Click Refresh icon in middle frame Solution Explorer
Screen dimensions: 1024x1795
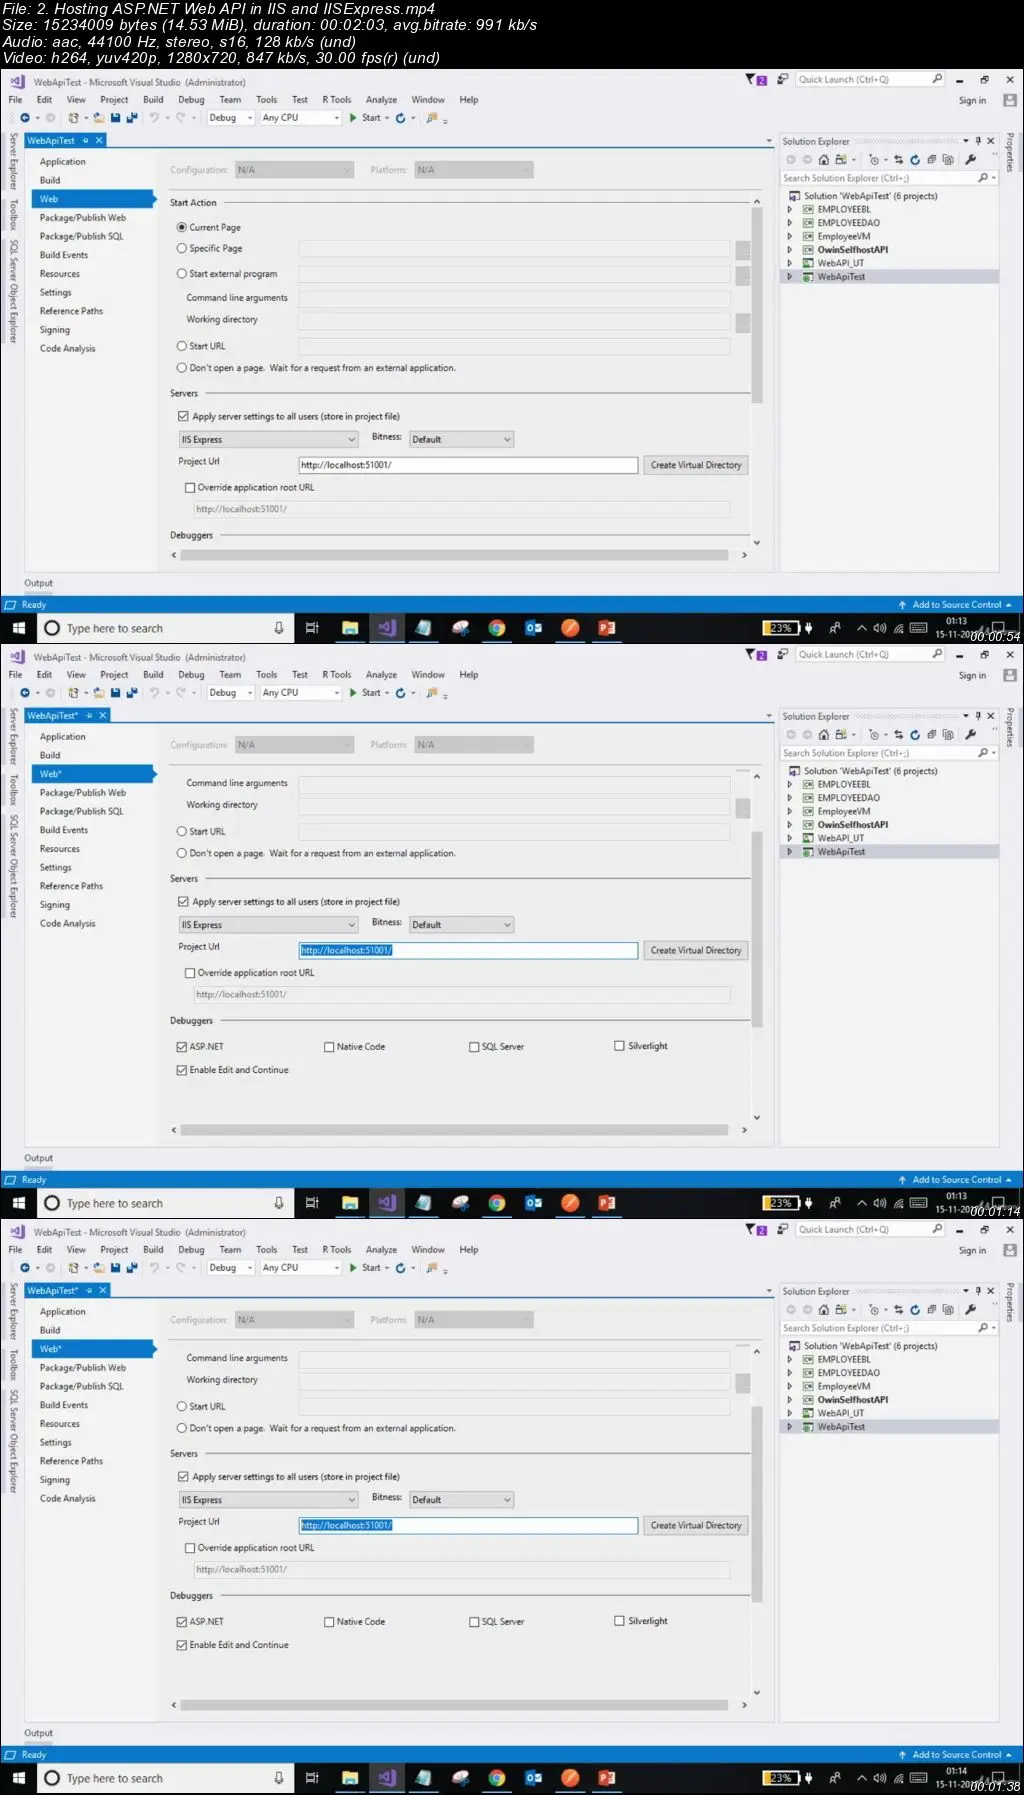click(914, 735)
